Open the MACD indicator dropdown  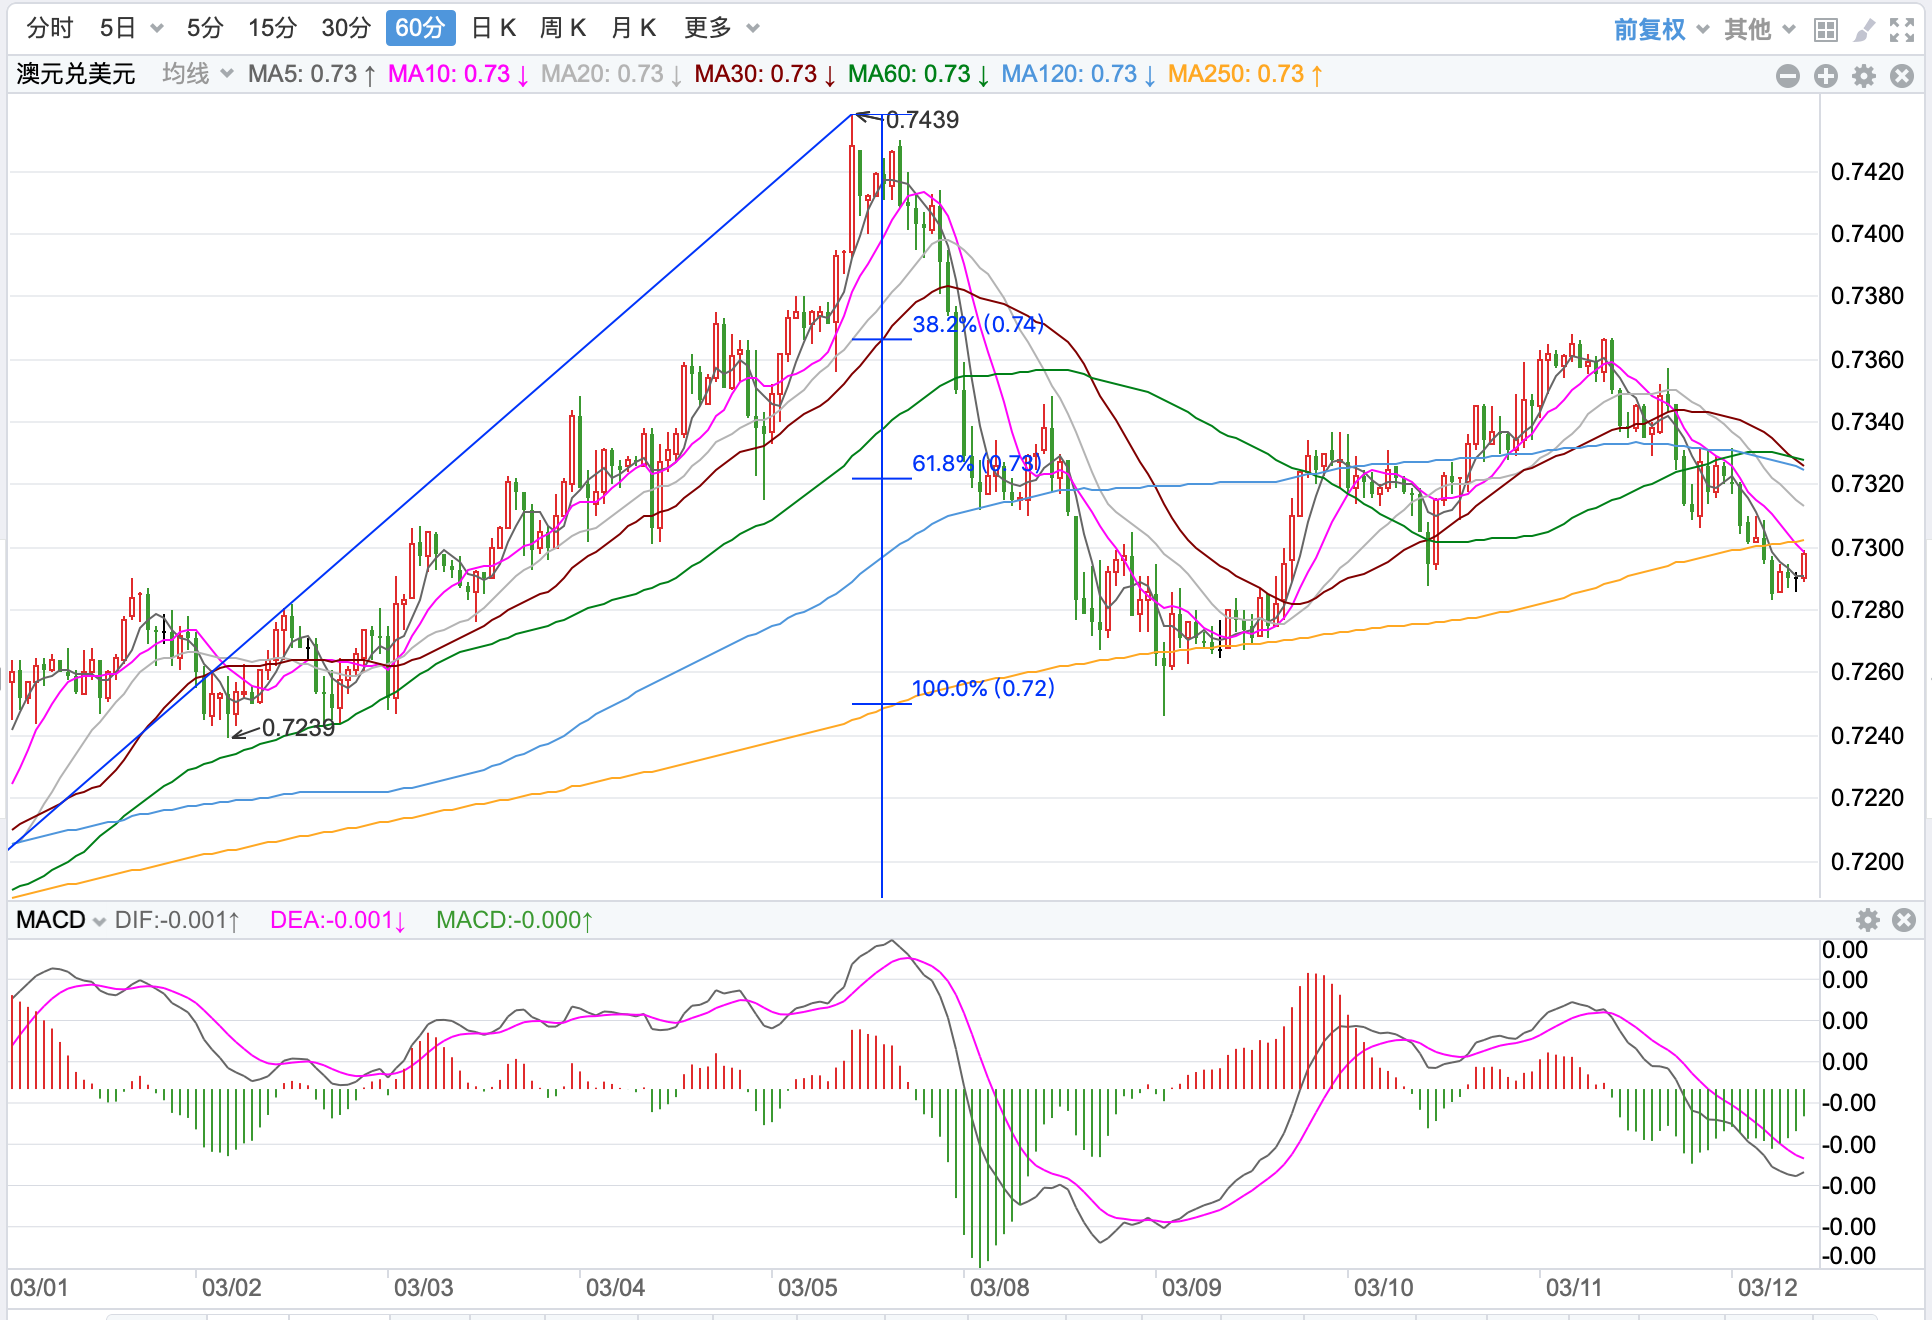click(x=61, y=920)
